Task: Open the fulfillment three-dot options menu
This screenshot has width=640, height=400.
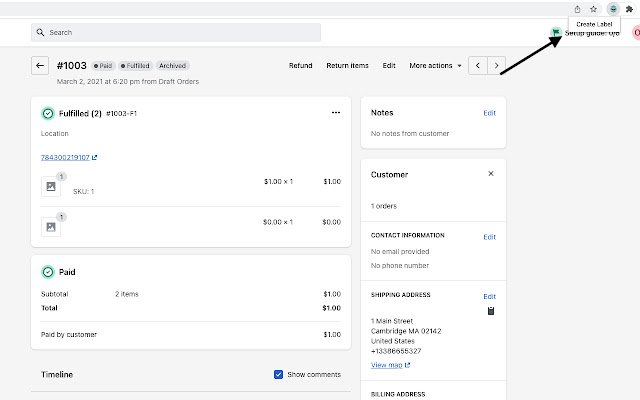Action: (335, 113)
